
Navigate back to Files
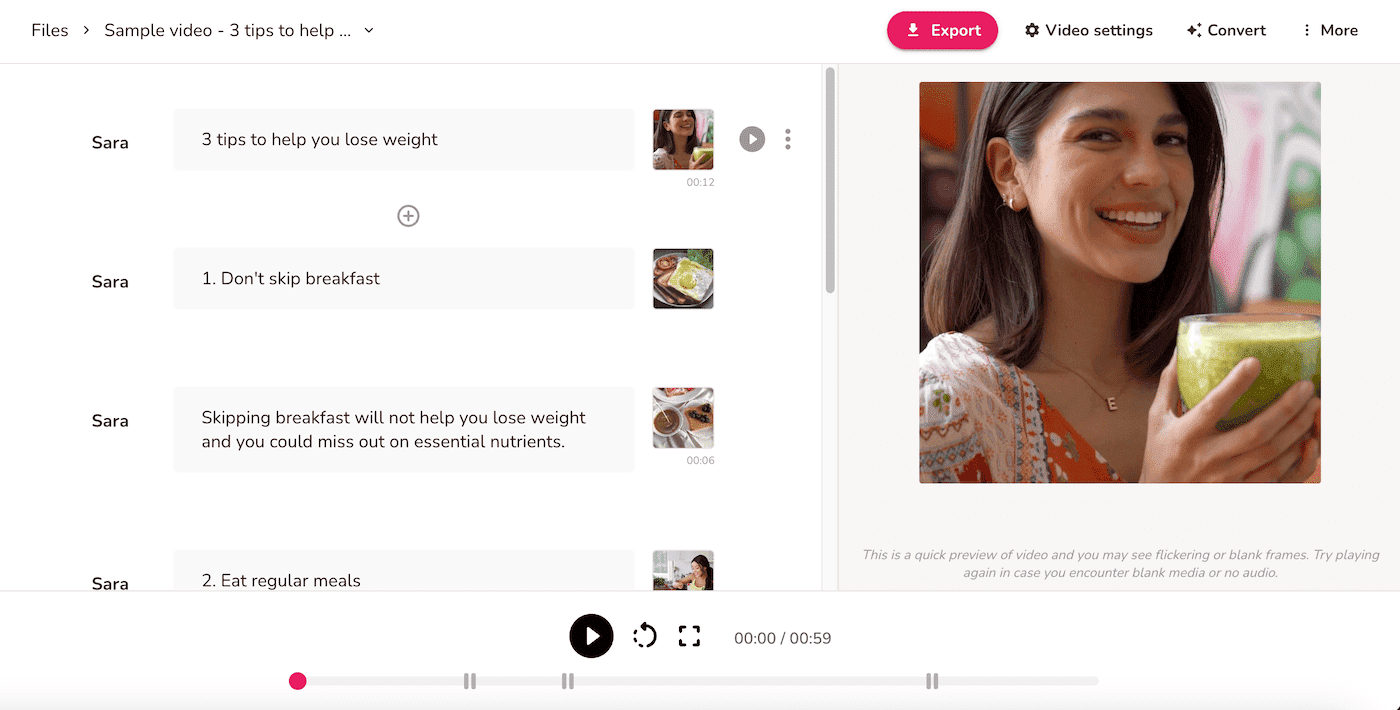[x=49, y=30]
